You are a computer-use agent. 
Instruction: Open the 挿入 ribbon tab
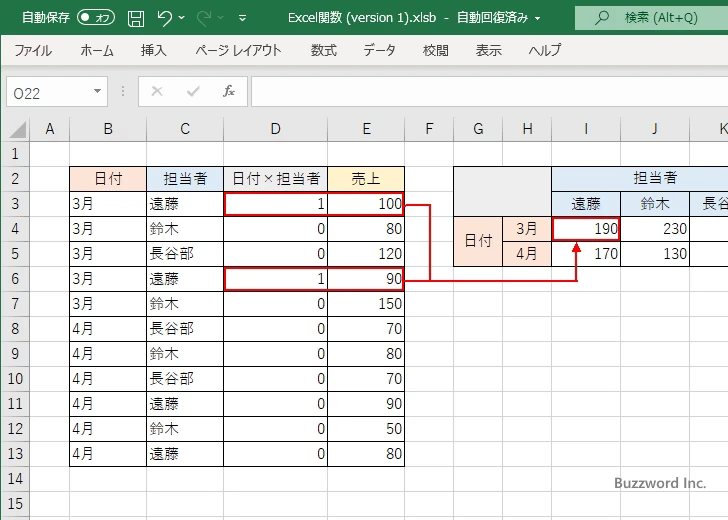(x=154, y=50)
